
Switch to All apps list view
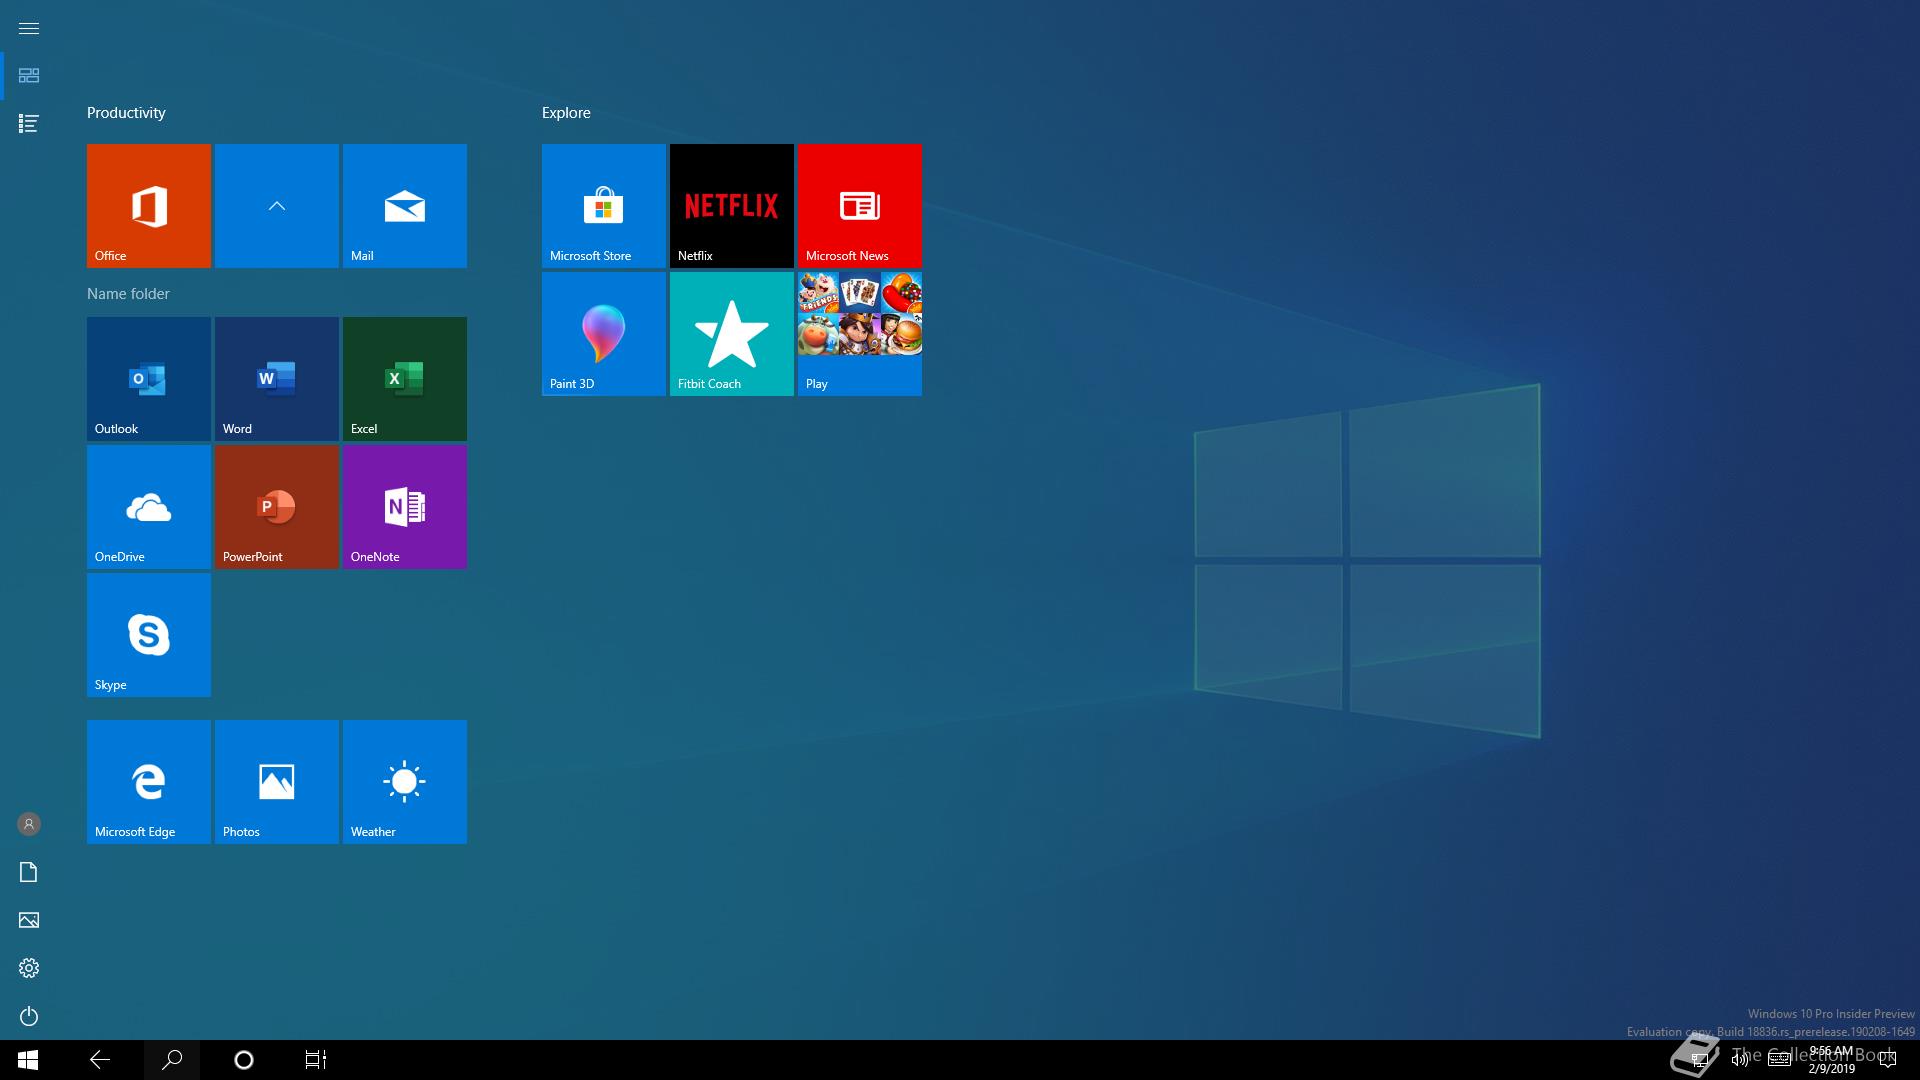coord(29,124)
